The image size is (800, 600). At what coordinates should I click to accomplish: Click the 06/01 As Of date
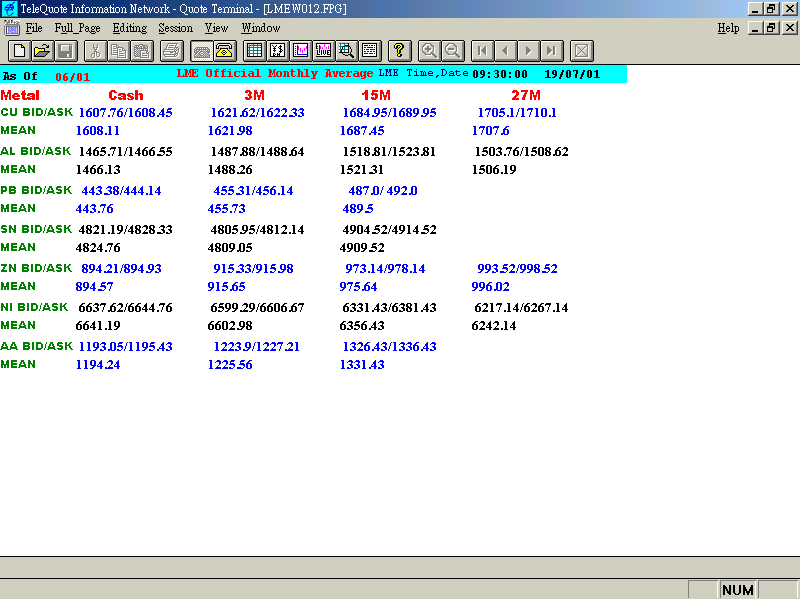click(x=72, y=77)
